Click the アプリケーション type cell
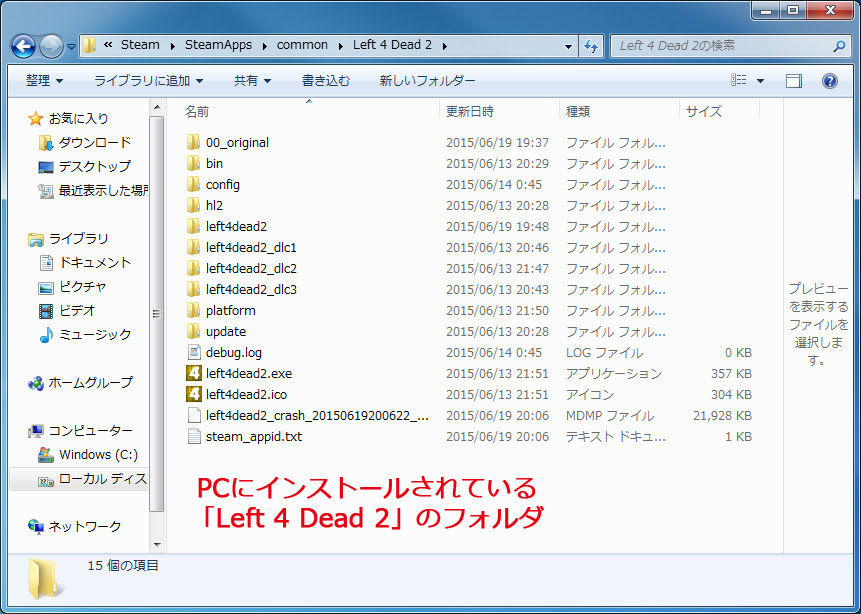861x614 pixels. 614,373
